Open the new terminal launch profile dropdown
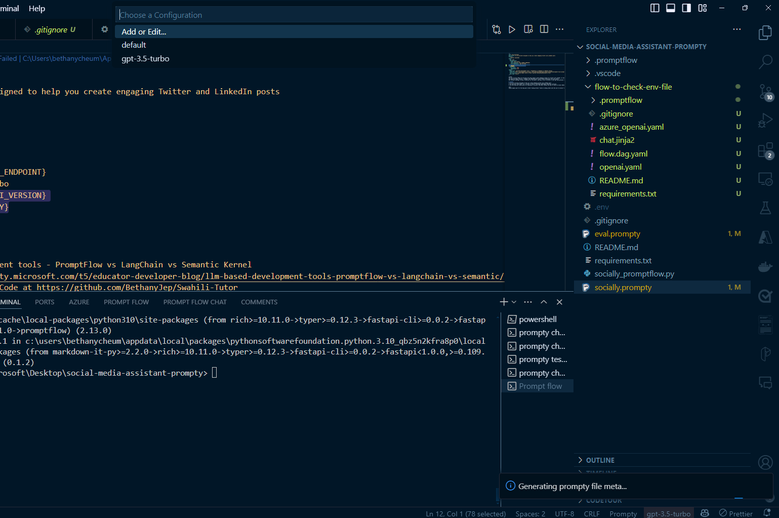The width and height of the screenshot is (779, 518). [x=514, y=302]
